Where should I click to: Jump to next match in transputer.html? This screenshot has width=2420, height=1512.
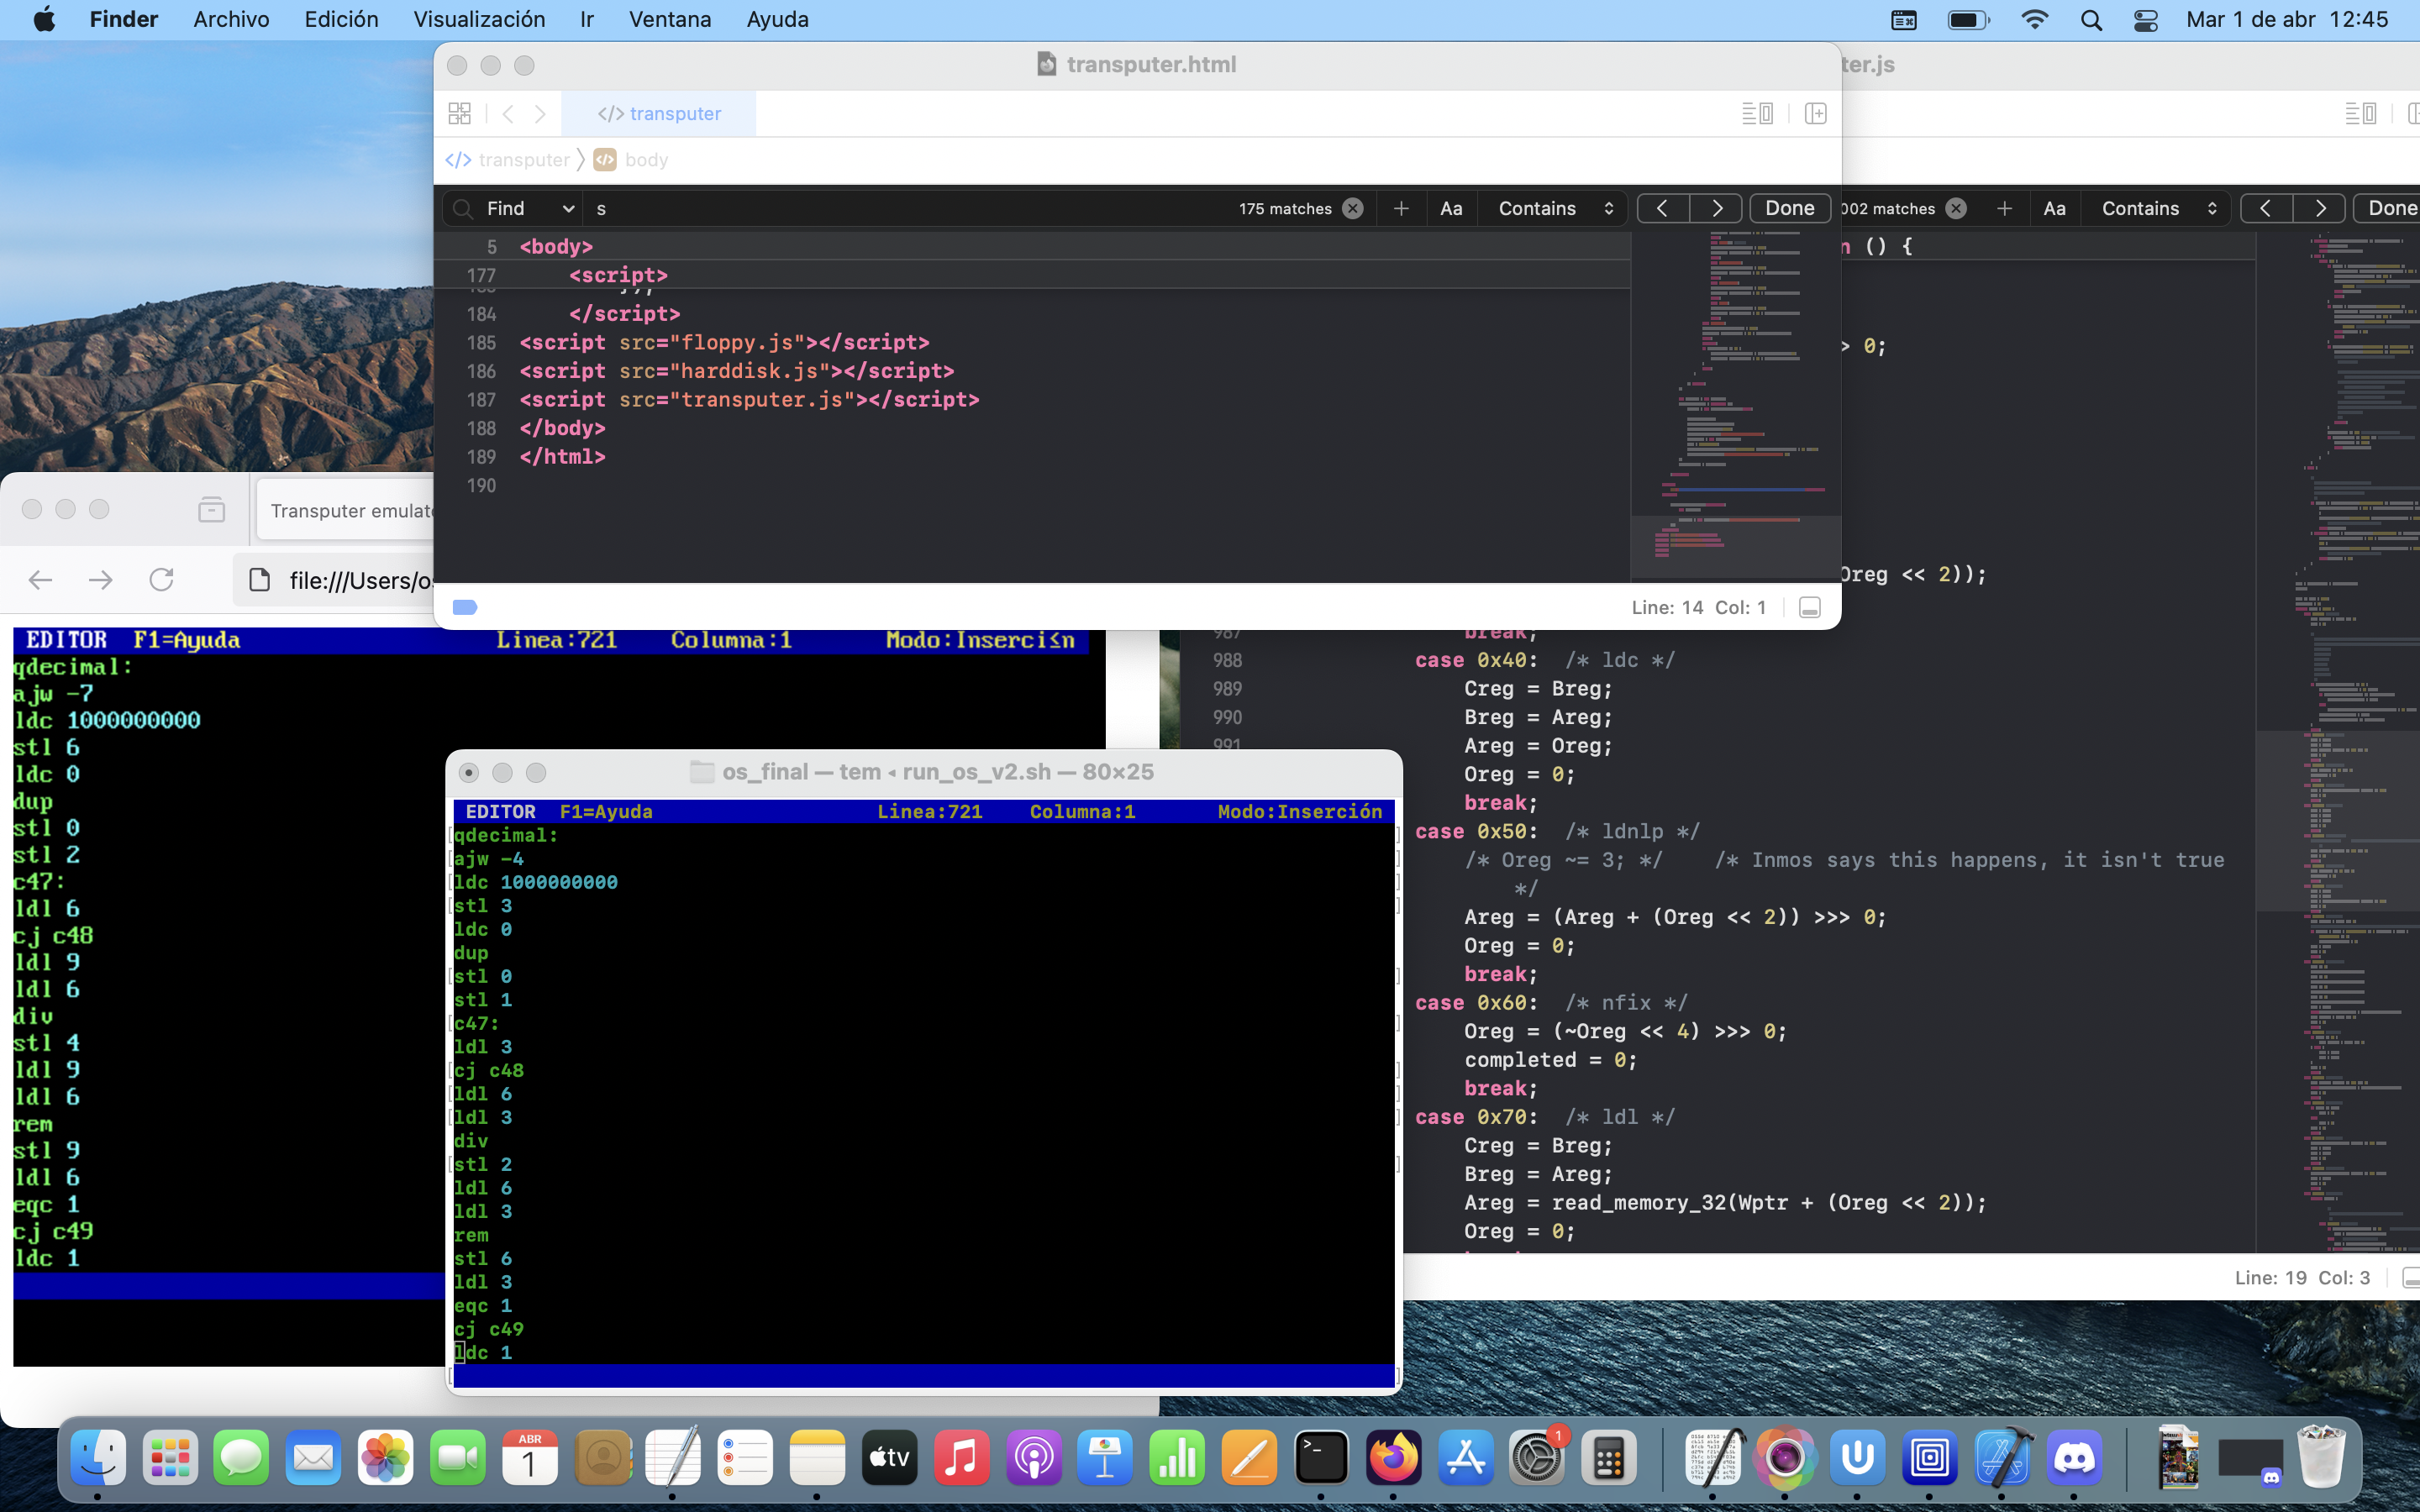coord(1717,208)
